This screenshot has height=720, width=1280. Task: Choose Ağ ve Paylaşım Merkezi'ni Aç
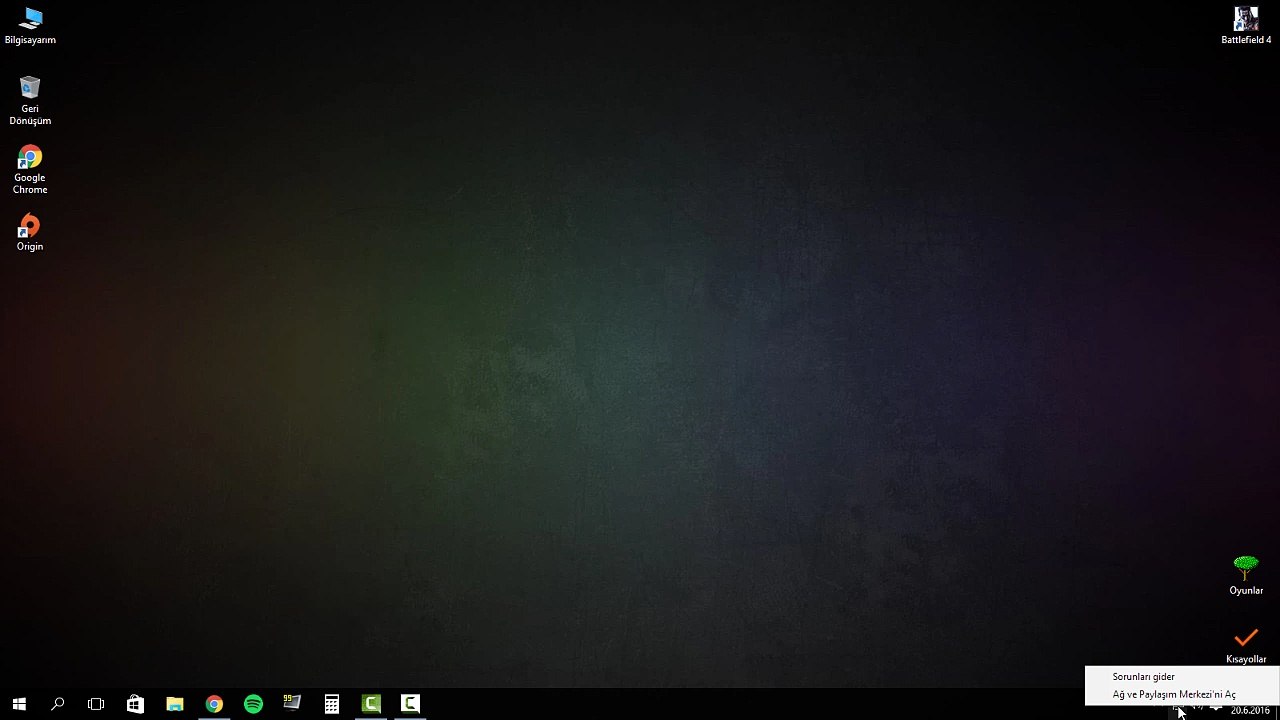[1182, 695]
